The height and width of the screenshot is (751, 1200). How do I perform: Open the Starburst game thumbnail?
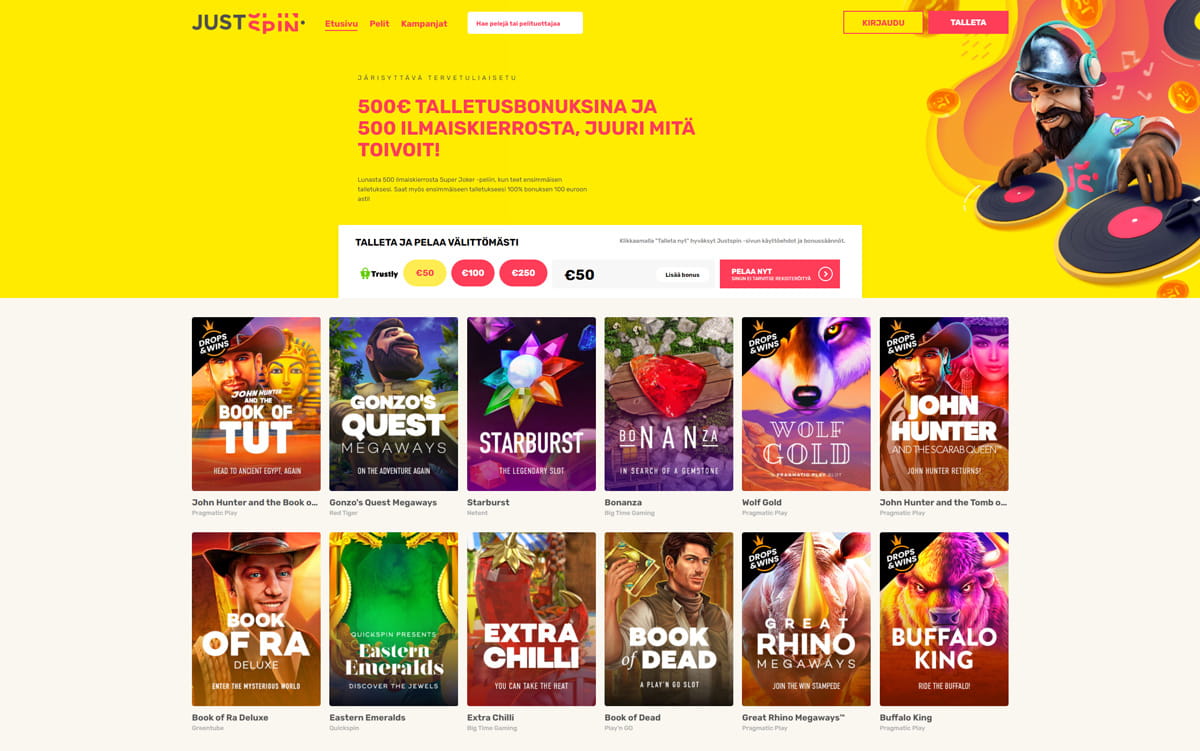(531, 404)
